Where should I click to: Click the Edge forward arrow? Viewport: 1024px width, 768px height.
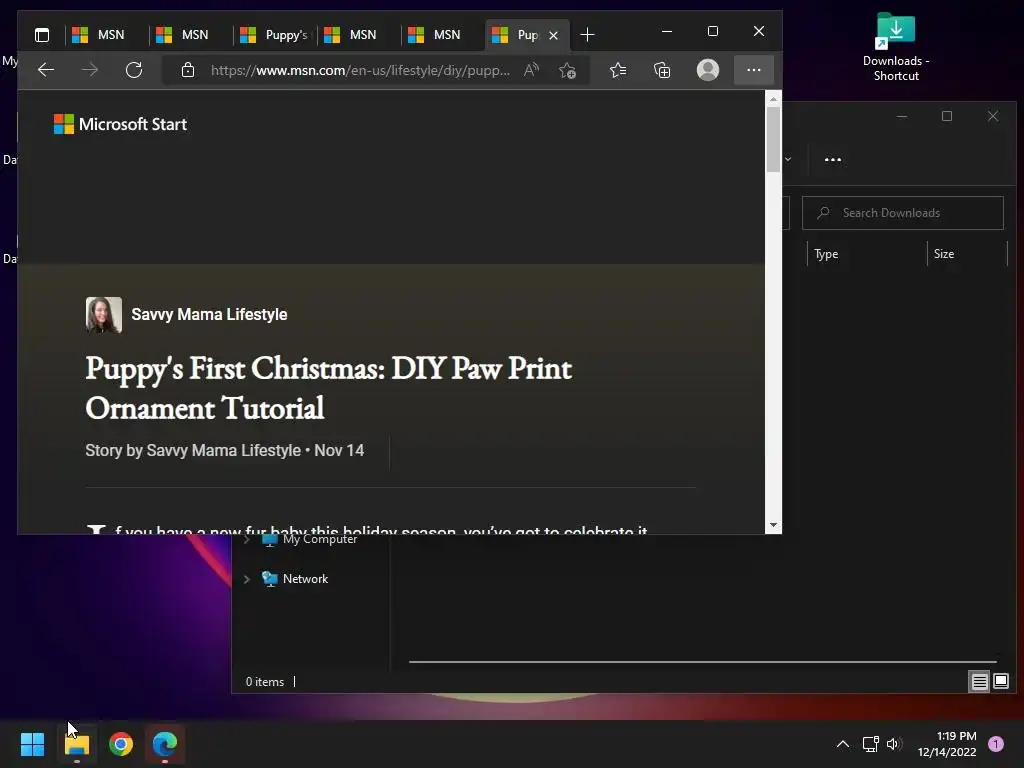coord(90,70)
